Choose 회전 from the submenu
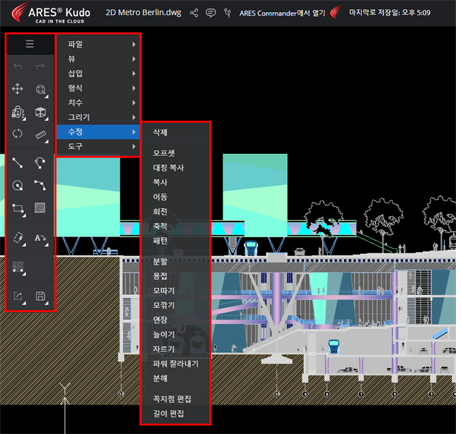The width and height of the screenshot is (462, 434). point(176,212)
